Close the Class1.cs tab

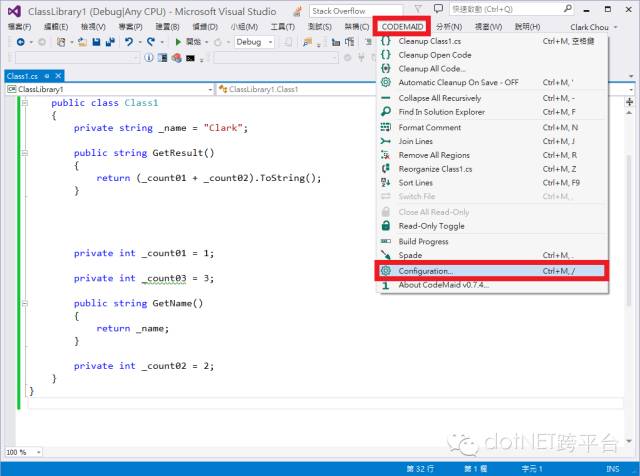tap(58, 76)
